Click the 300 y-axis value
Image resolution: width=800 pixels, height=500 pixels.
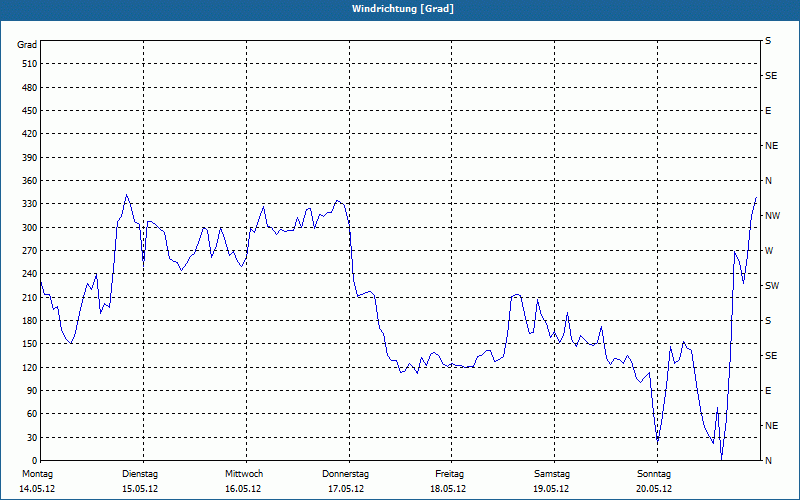(29, 228)
